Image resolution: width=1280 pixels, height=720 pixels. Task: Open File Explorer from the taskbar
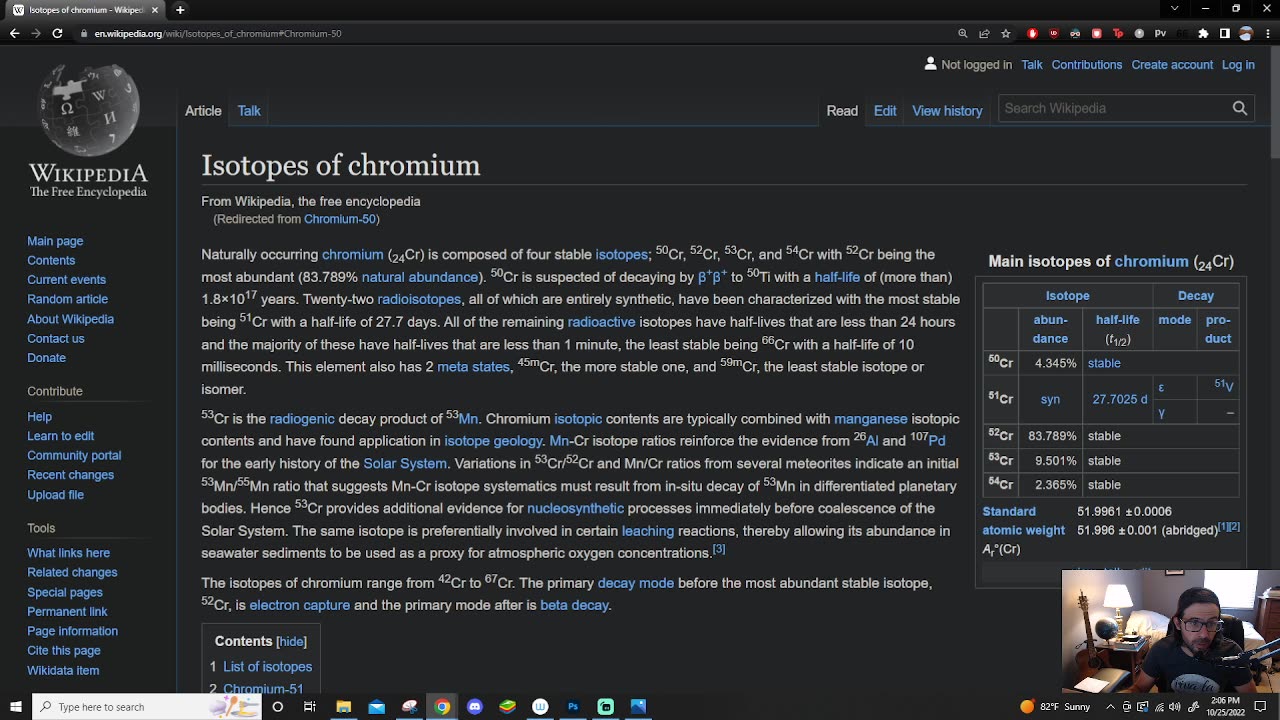(344, 707)
